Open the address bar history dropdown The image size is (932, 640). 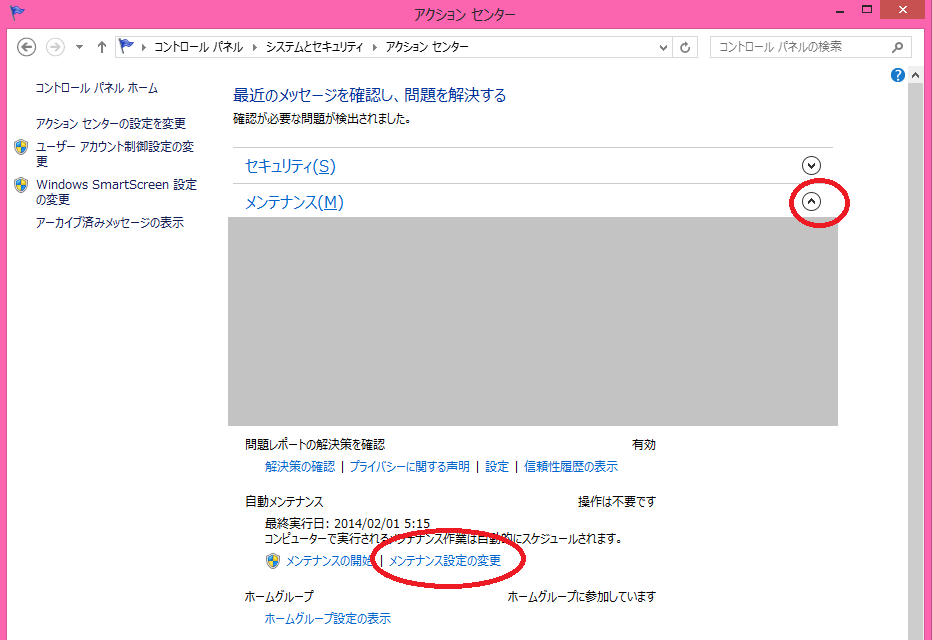point(663,48)
